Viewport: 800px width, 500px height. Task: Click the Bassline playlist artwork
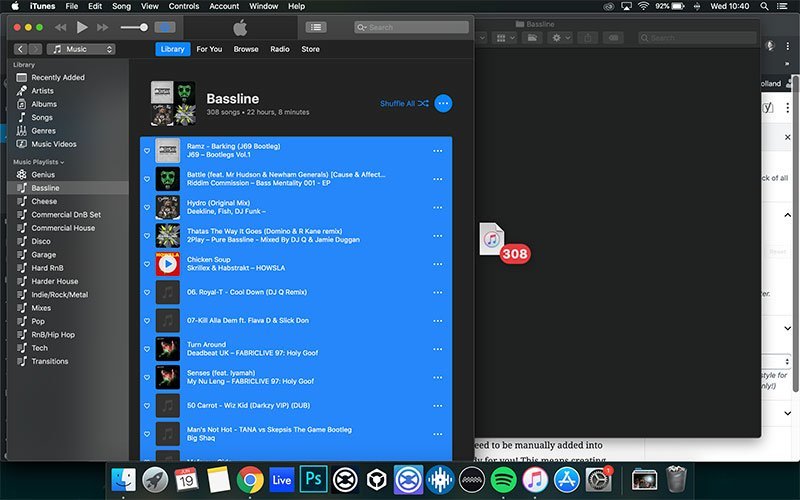(173, 104)
